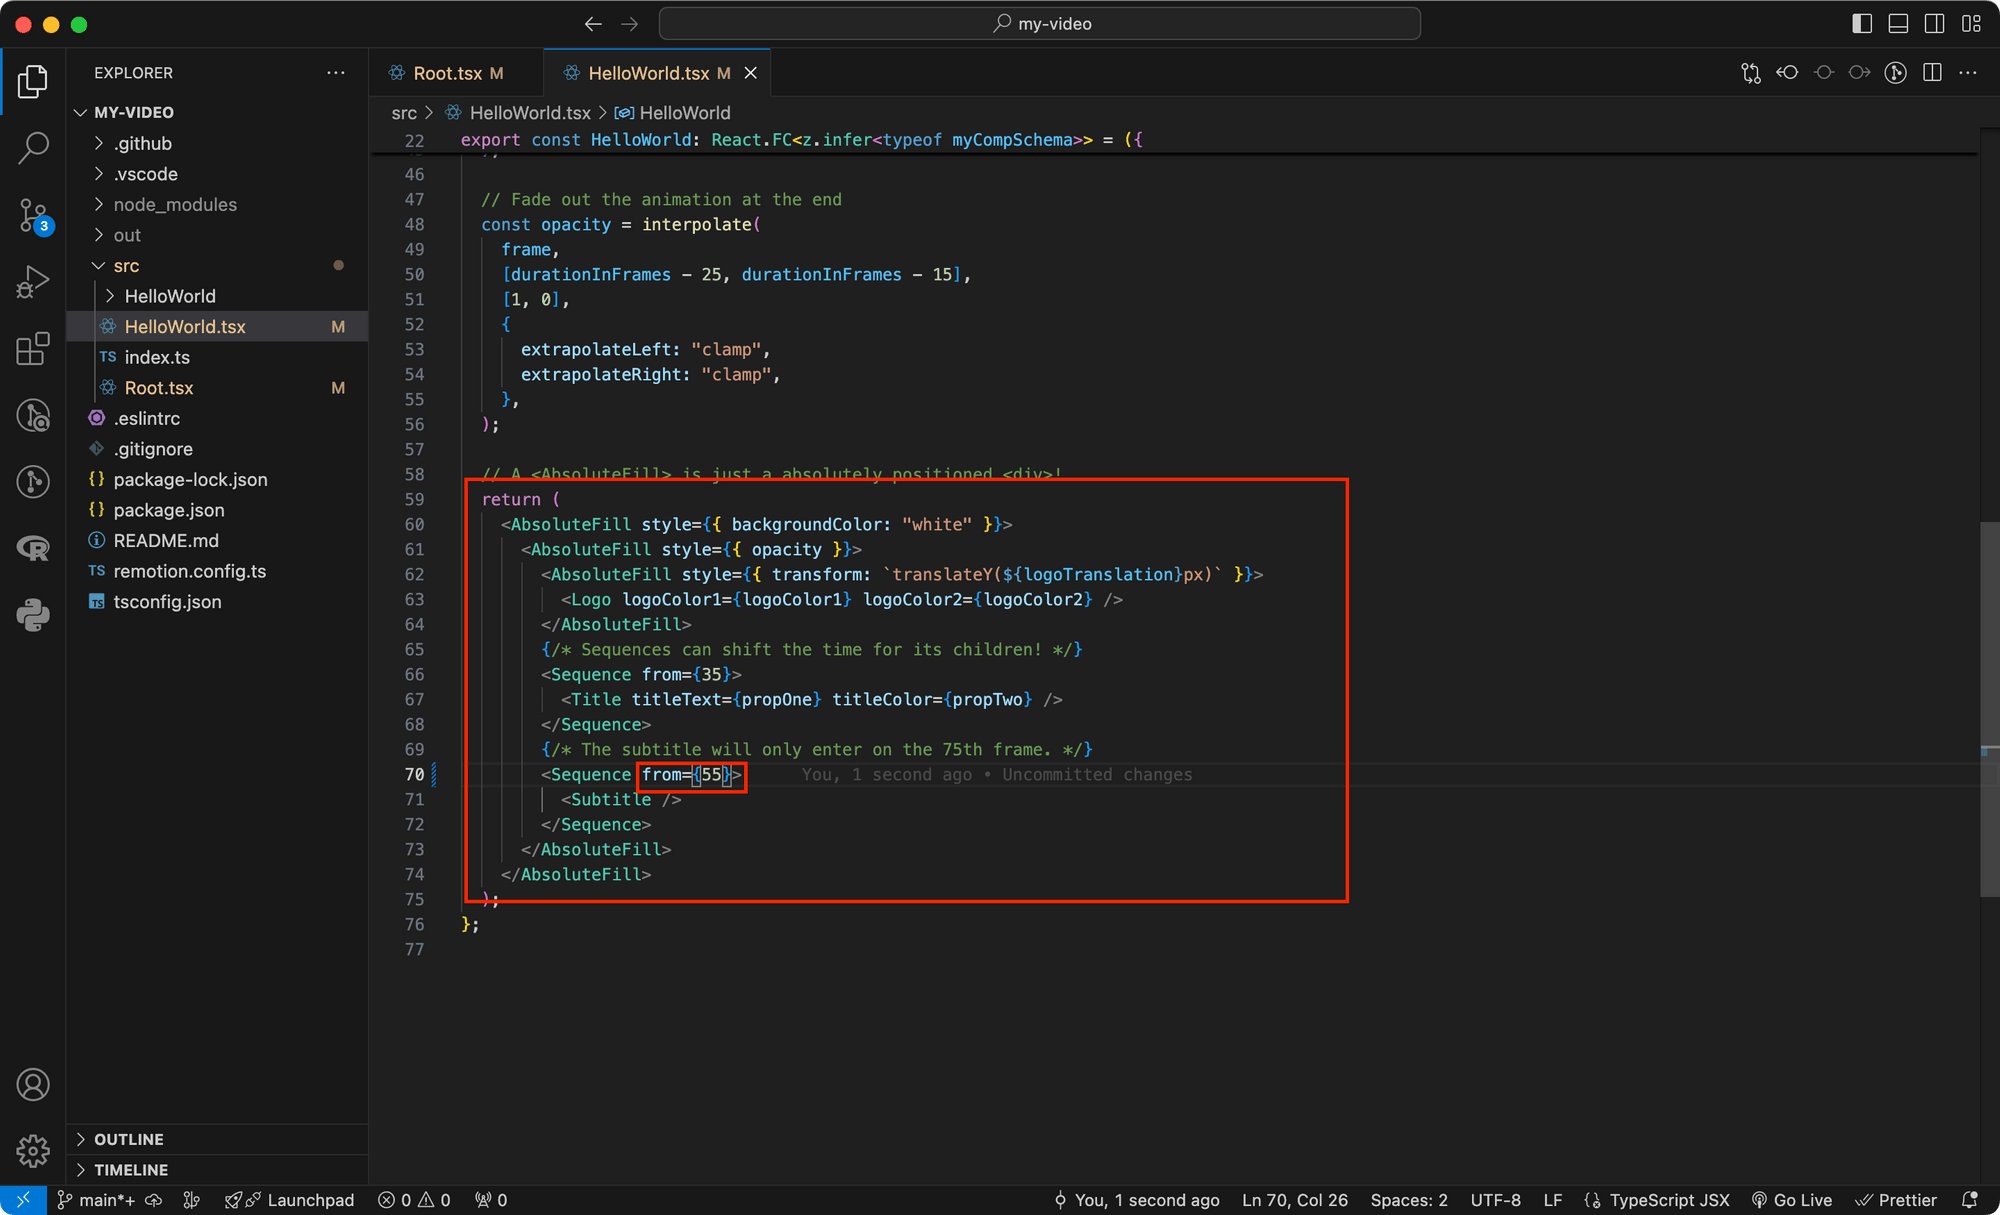This screenshot has width=2000, height=1215.
Task: Open the Search view in activity bar
Action: coord(33,148)
